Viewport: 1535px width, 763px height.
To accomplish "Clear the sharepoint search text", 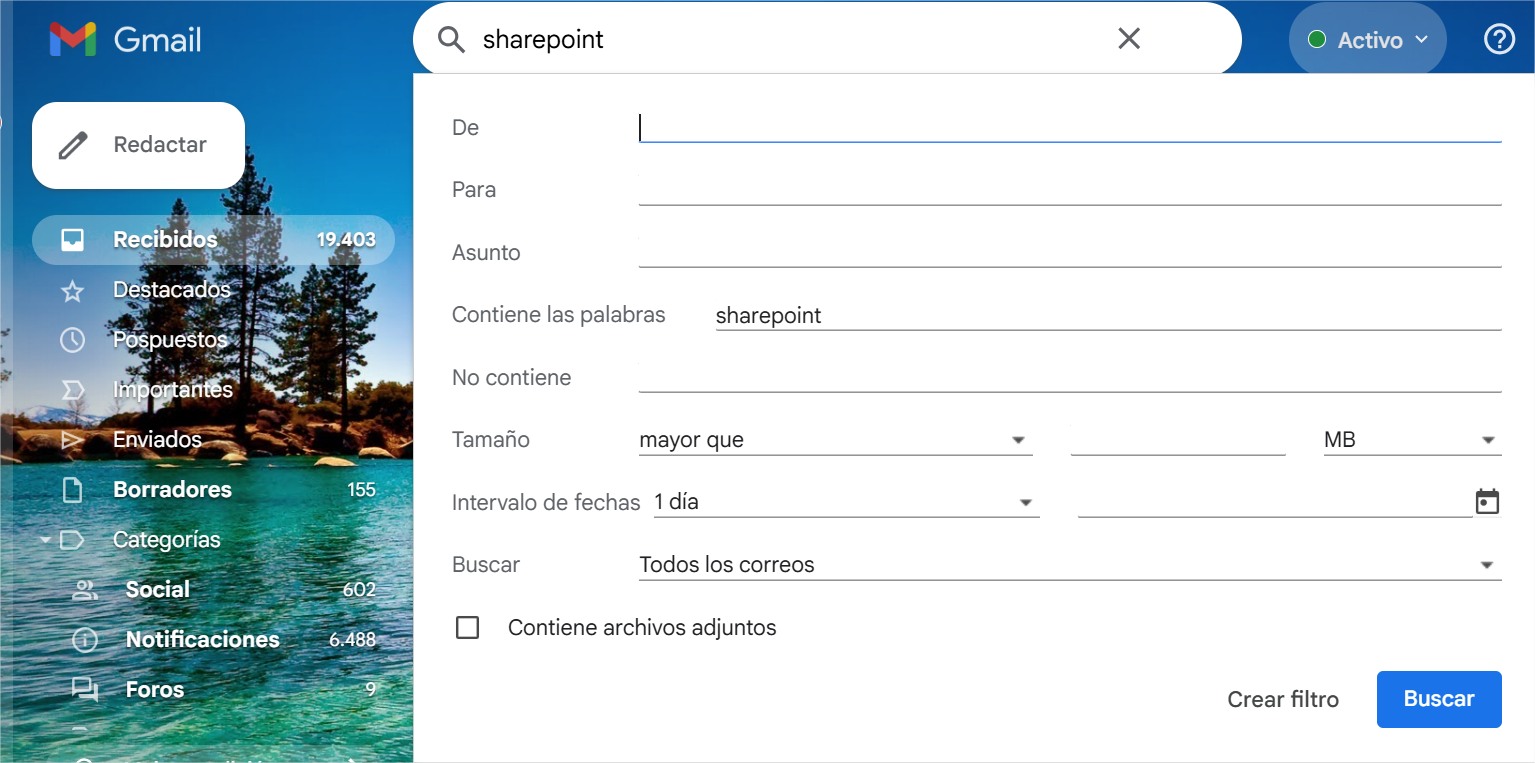I will point(1128,39).
